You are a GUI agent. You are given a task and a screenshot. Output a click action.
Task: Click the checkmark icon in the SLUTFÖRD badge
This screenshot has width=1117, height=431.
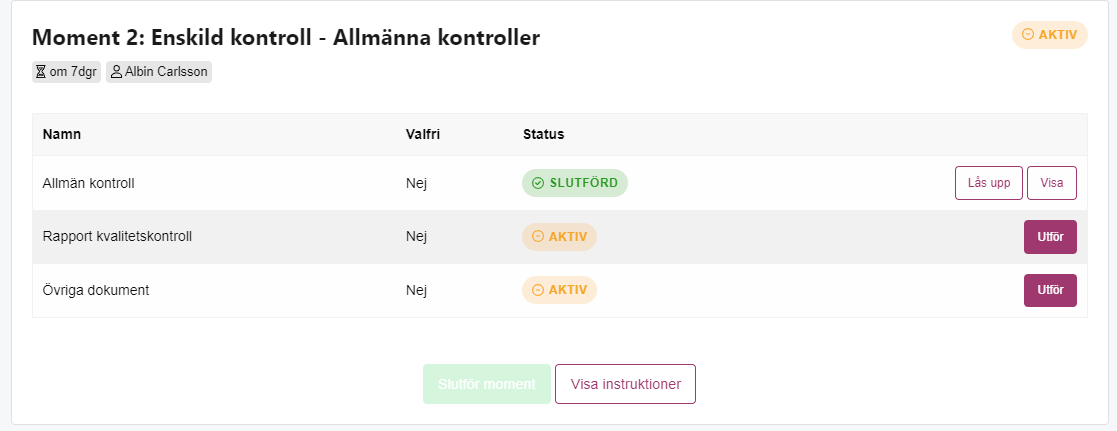[538, 183]
